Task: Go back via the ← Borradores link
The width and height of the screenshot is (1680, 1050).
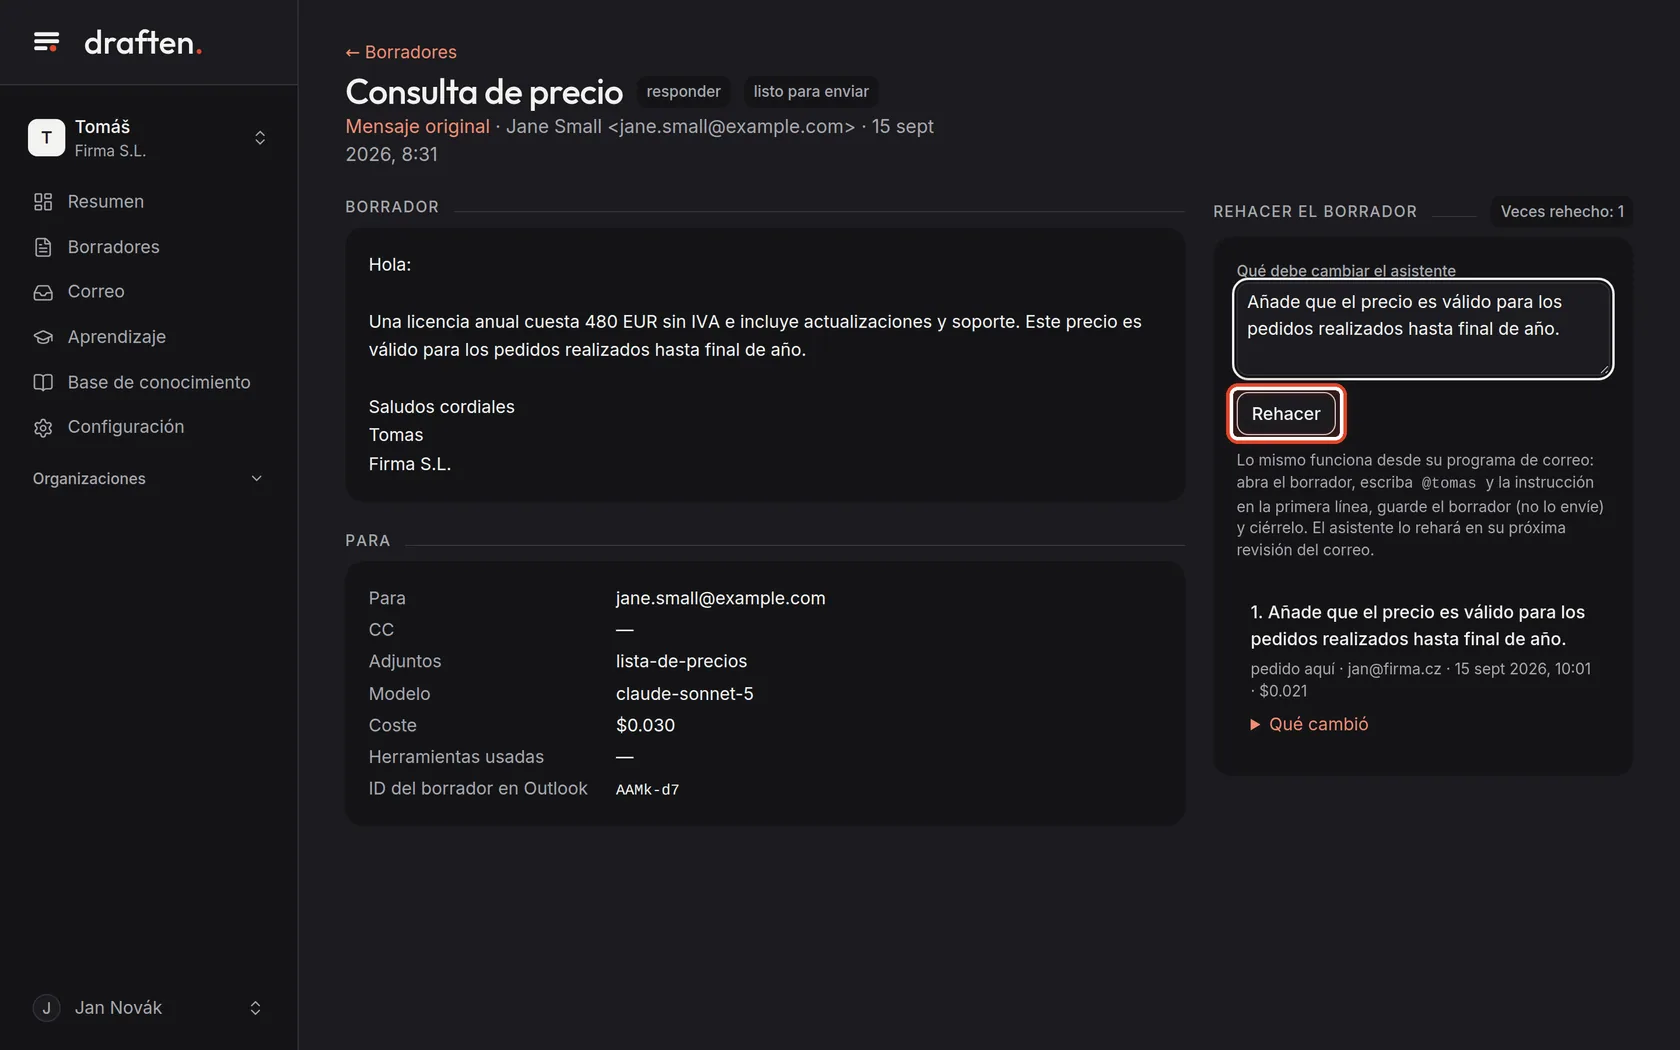Action: [x=401, y=52]
